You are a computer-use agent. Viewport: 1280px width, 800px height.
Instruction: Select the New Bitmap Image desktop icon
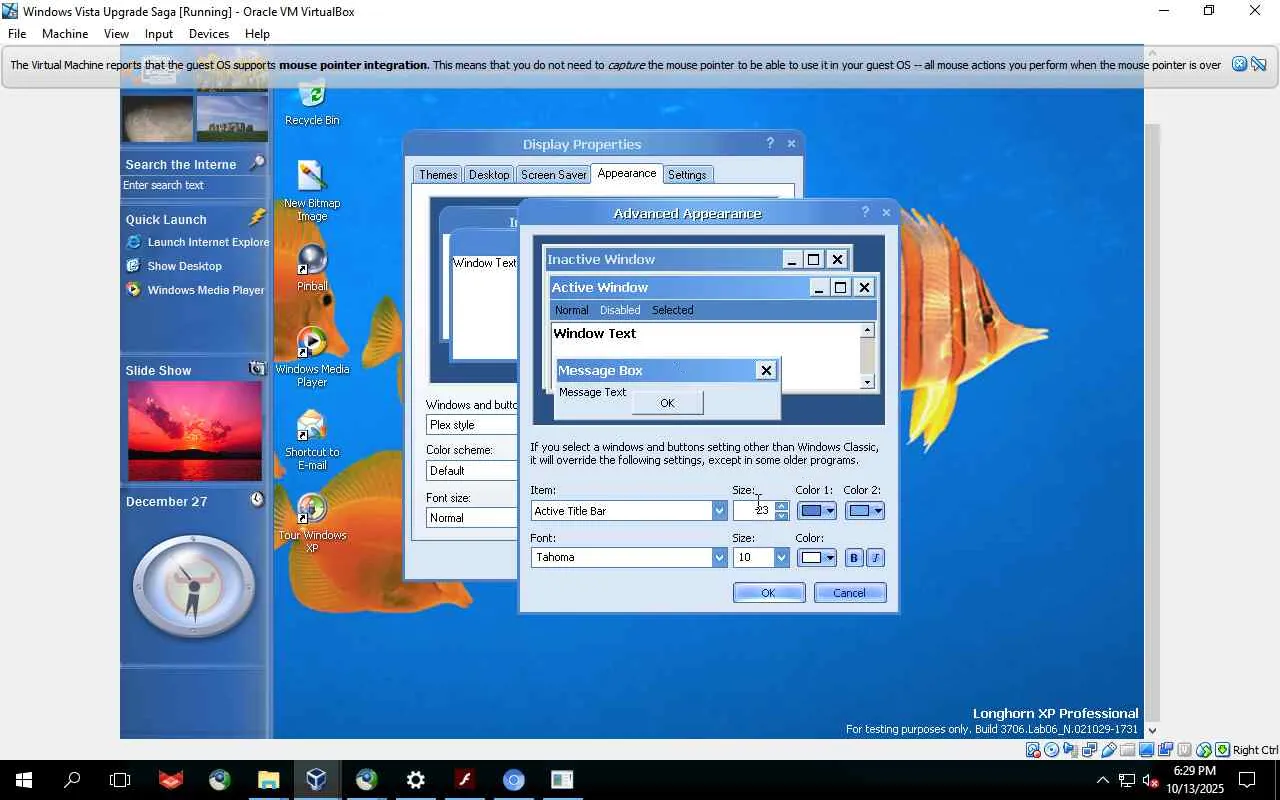(x=312, y=190)
